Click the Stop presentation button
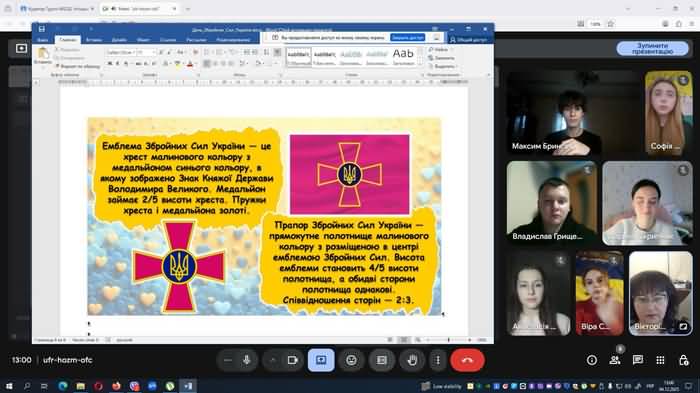This screenshot has height=393, width=700. coord(652,49)
